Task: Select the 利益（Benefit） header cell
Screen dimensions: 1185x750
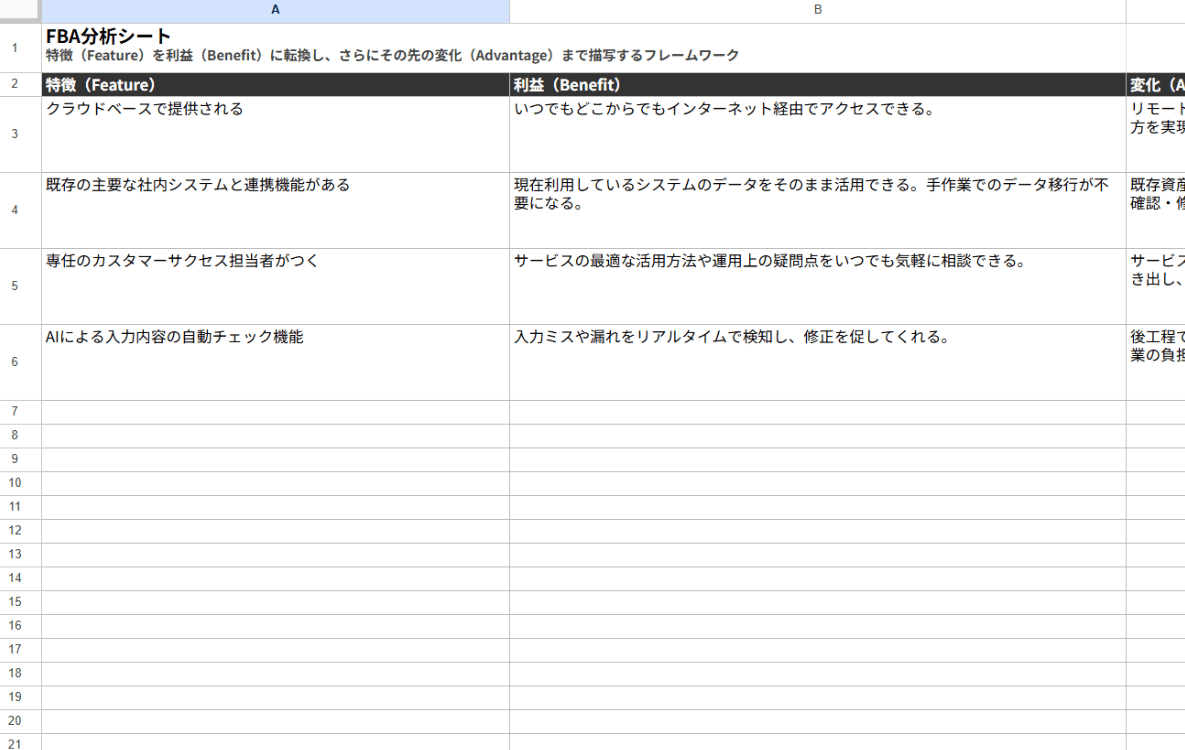Action: click(x=817, y=85)
